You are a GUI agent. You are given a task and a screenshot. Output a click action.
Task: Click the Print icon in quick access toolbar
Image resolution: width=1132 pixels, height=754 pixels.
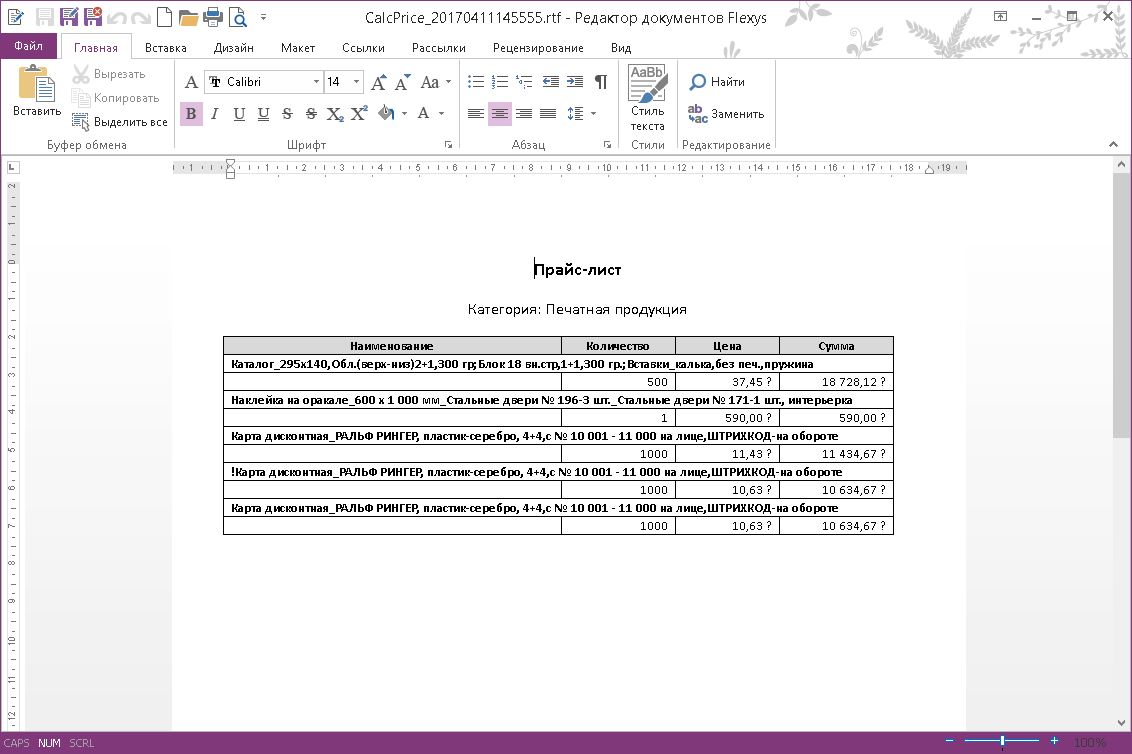[212, 17]
